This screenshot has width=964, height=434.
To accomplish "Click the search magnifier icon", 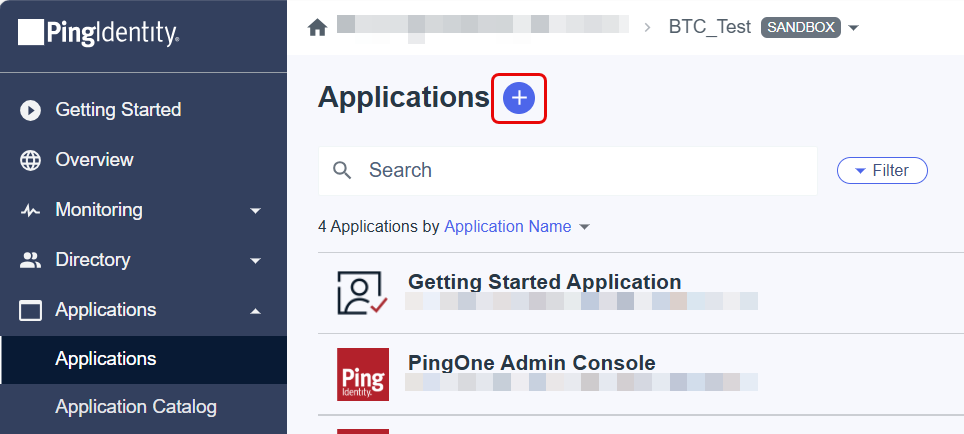I will coord(342,170).
